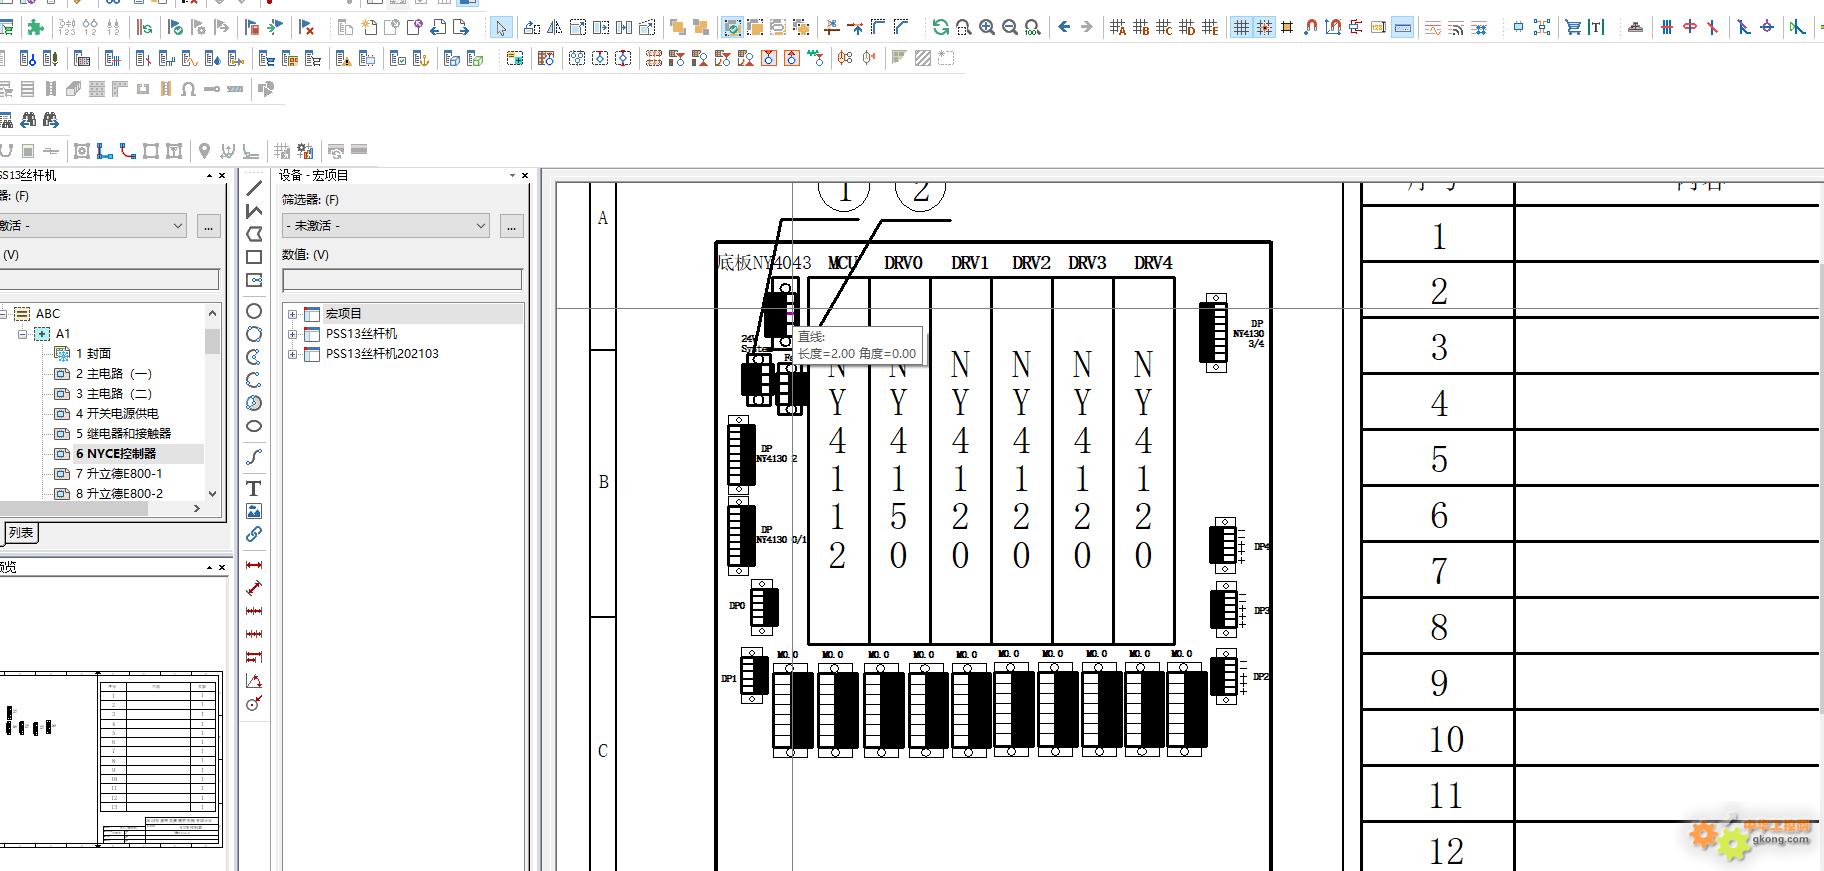Select page 6 NYCE控制器
This screenshot has width=1824, height=871.
click(x=116, y=454)
